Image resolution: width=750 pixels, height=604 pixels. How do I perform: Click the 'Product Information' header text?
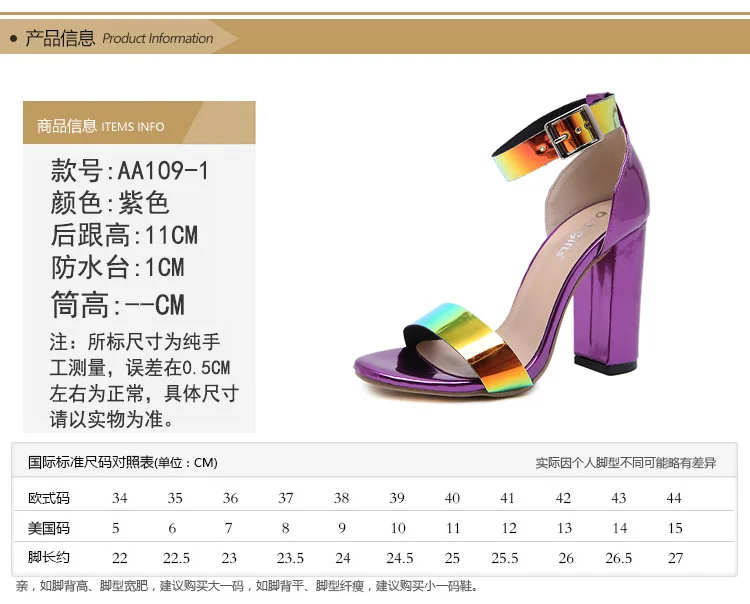pos(158,38)
